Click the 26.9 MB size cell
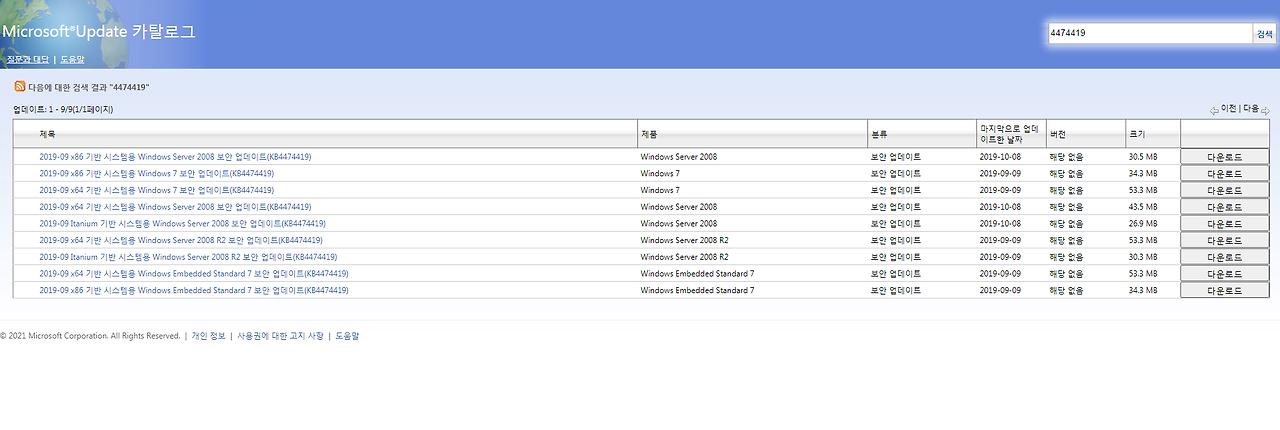Viewport: 1280px width, 430px height. 1143,223
